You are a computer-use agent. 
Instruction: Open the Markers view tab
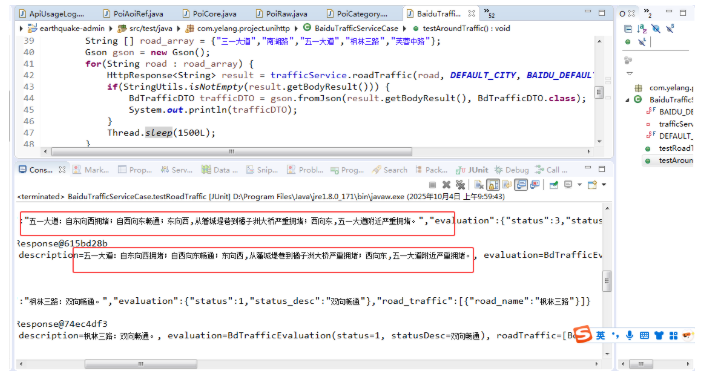tap(91, 170)
